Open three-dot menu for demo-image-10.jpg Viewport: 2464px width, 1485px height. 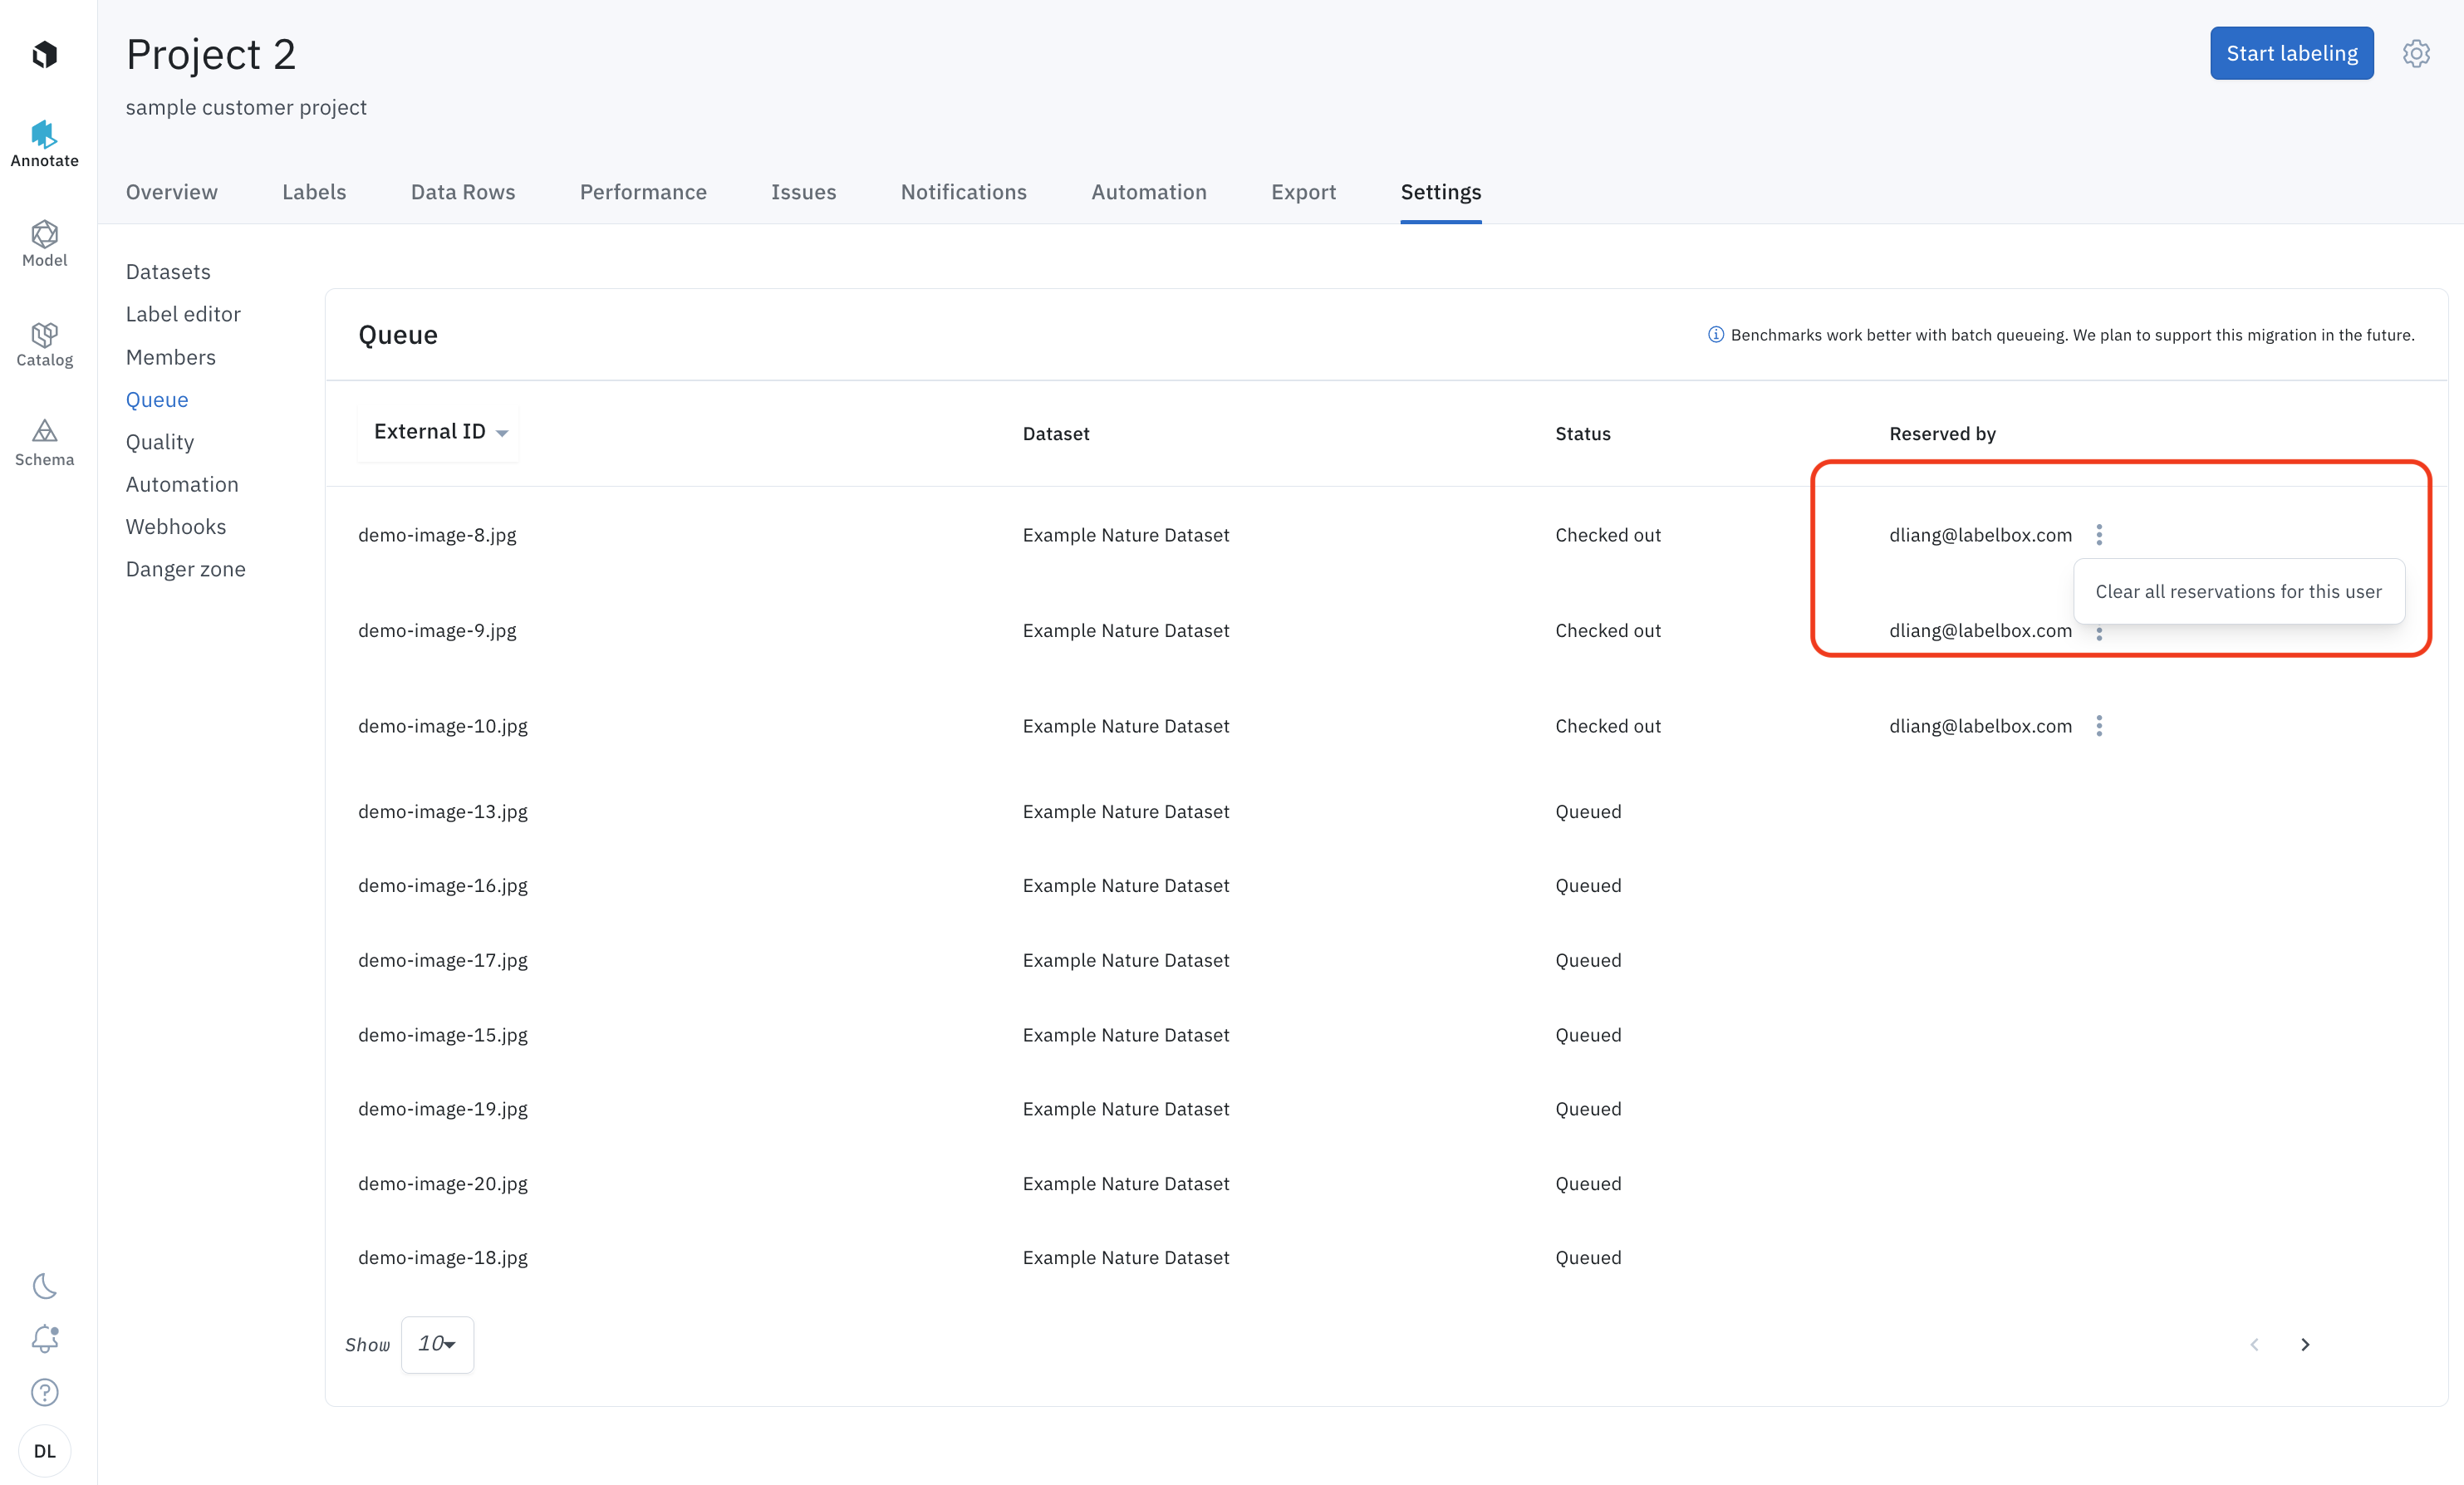tap(2099, 726)
